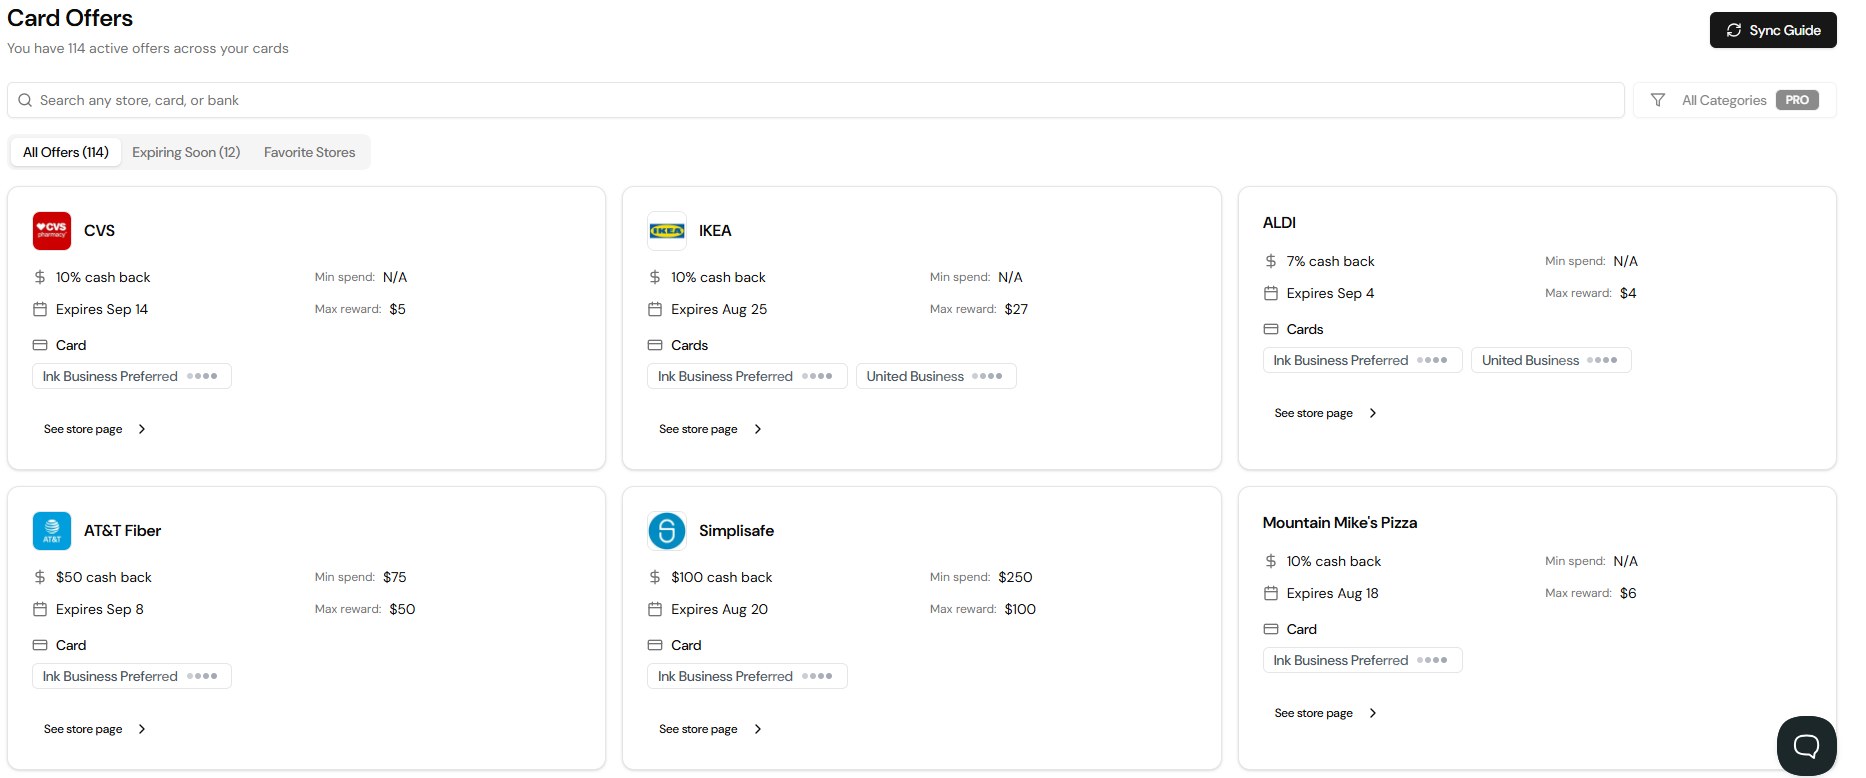
Task: Click the CVS pharmacy logo icon
Action: coord(52,231)
